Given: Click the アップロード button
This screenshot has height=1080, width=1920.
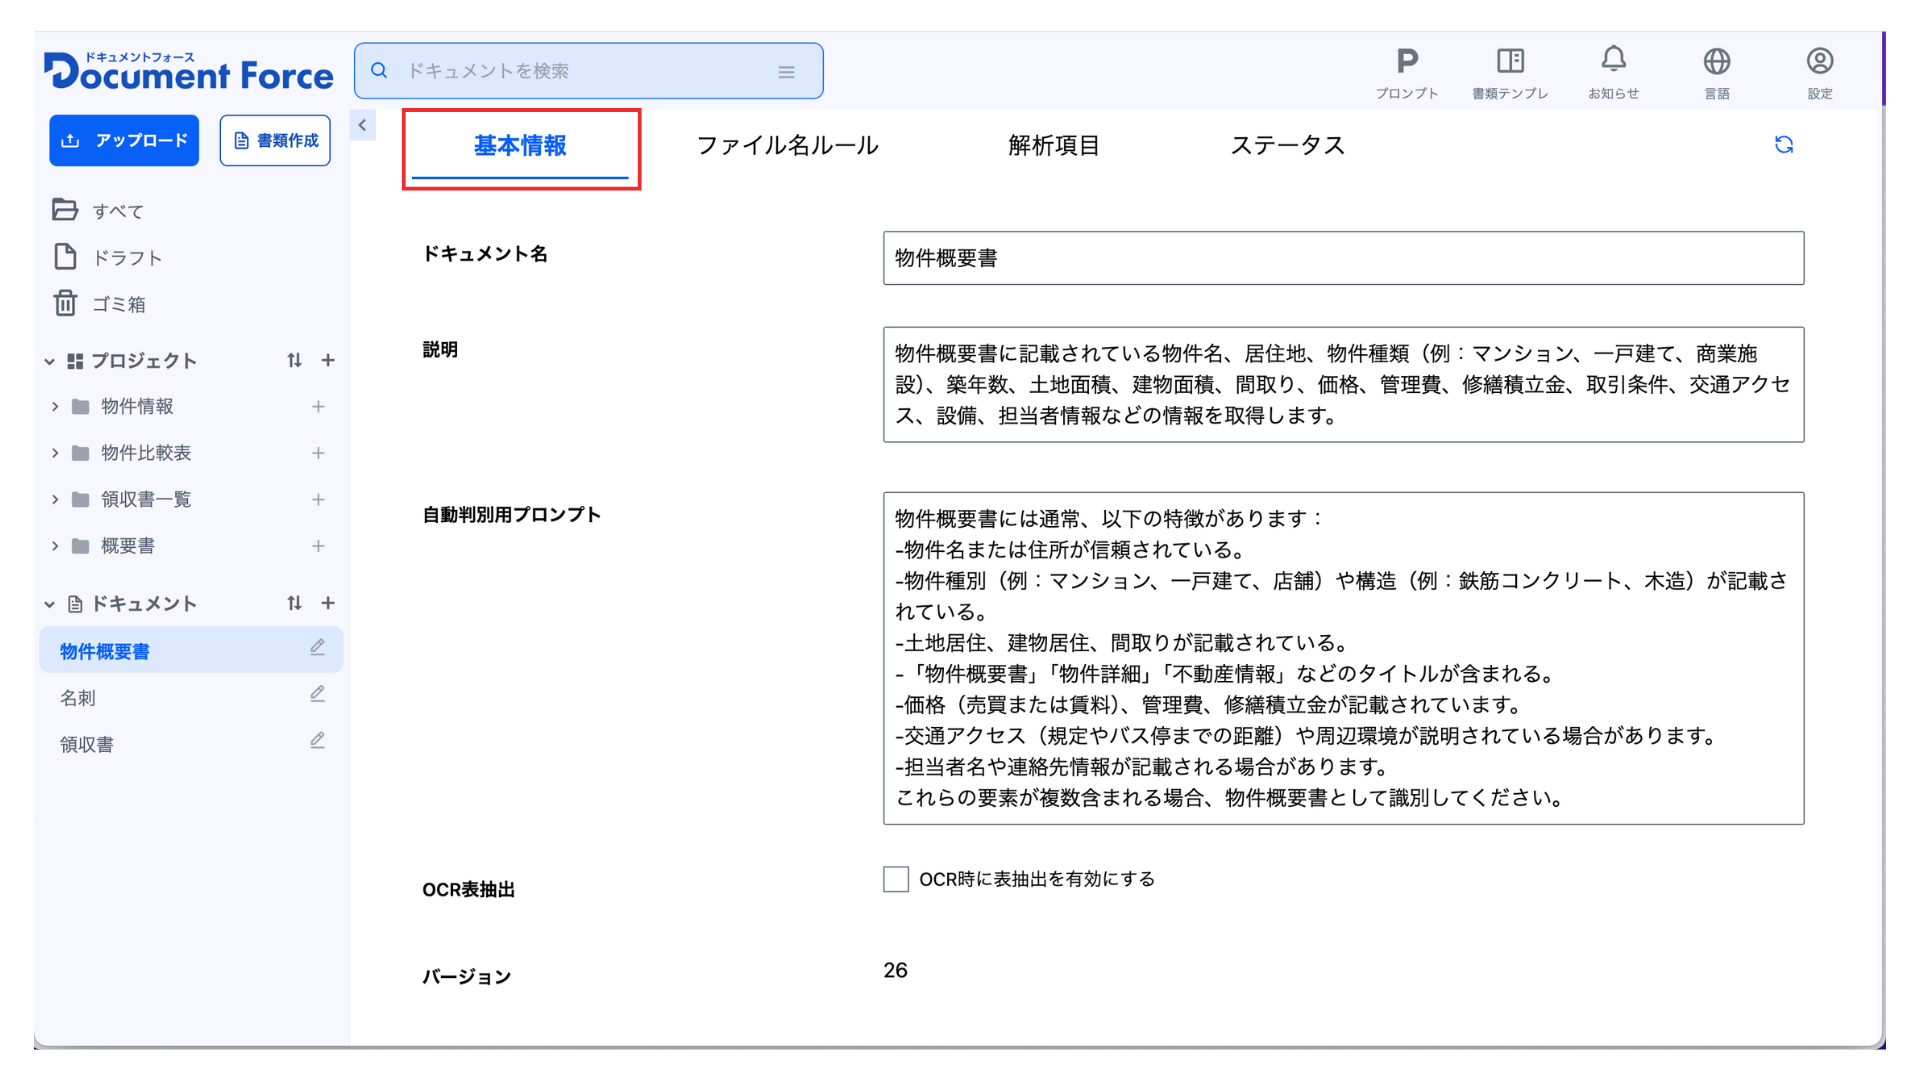Looking at the screenshot, I should (124, 141).
